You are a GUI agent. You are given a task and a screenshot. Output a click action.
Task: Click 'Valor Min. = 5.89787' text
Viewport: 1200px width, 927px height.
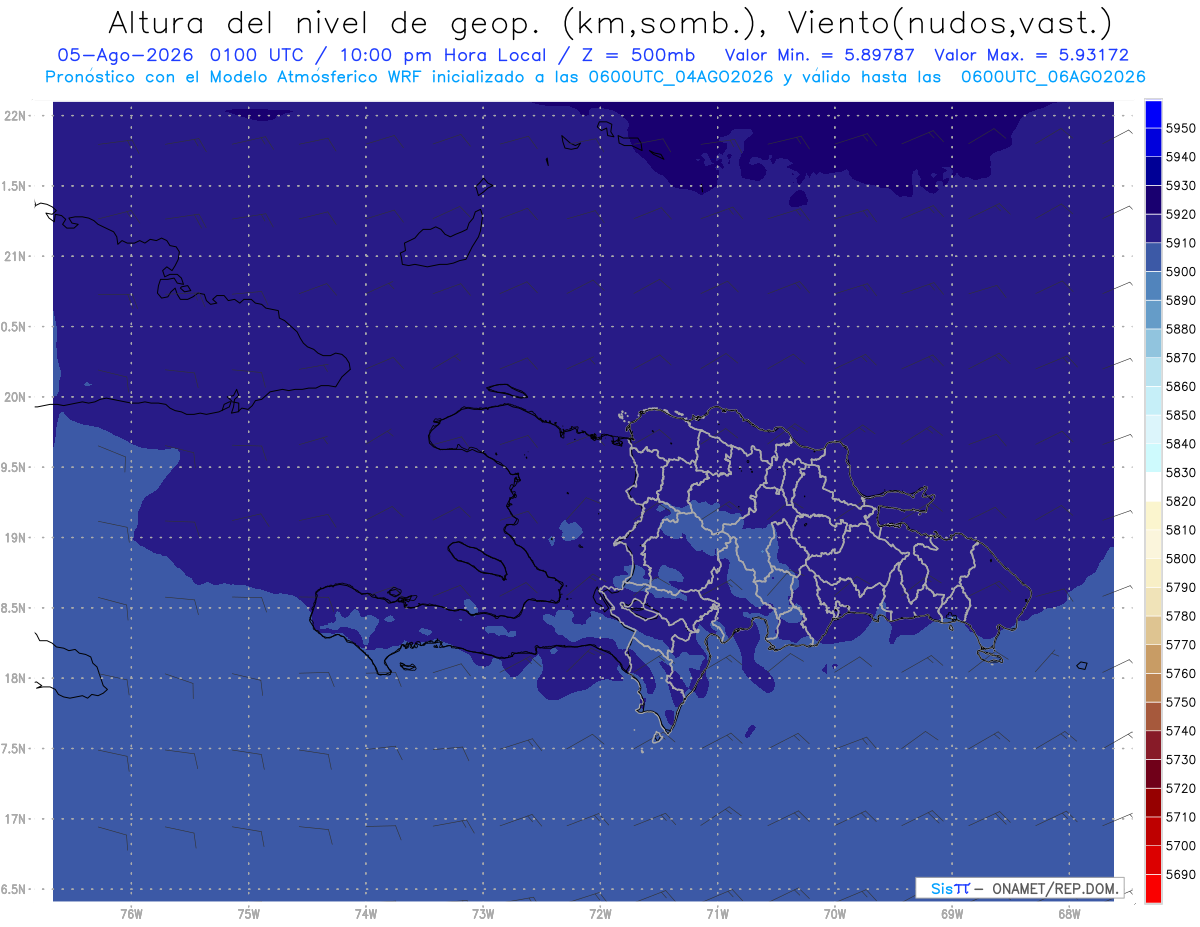coord(821,55)
